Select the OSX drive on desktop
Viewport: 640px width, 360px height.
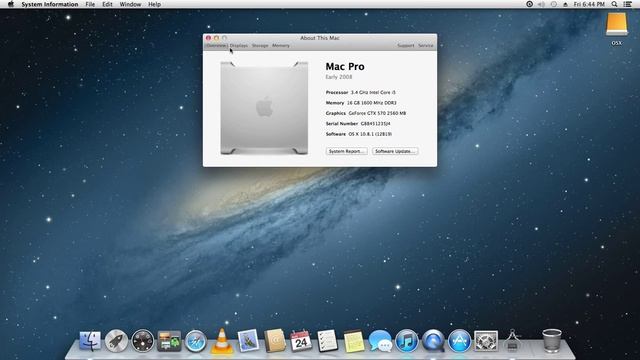pos(616,29)
